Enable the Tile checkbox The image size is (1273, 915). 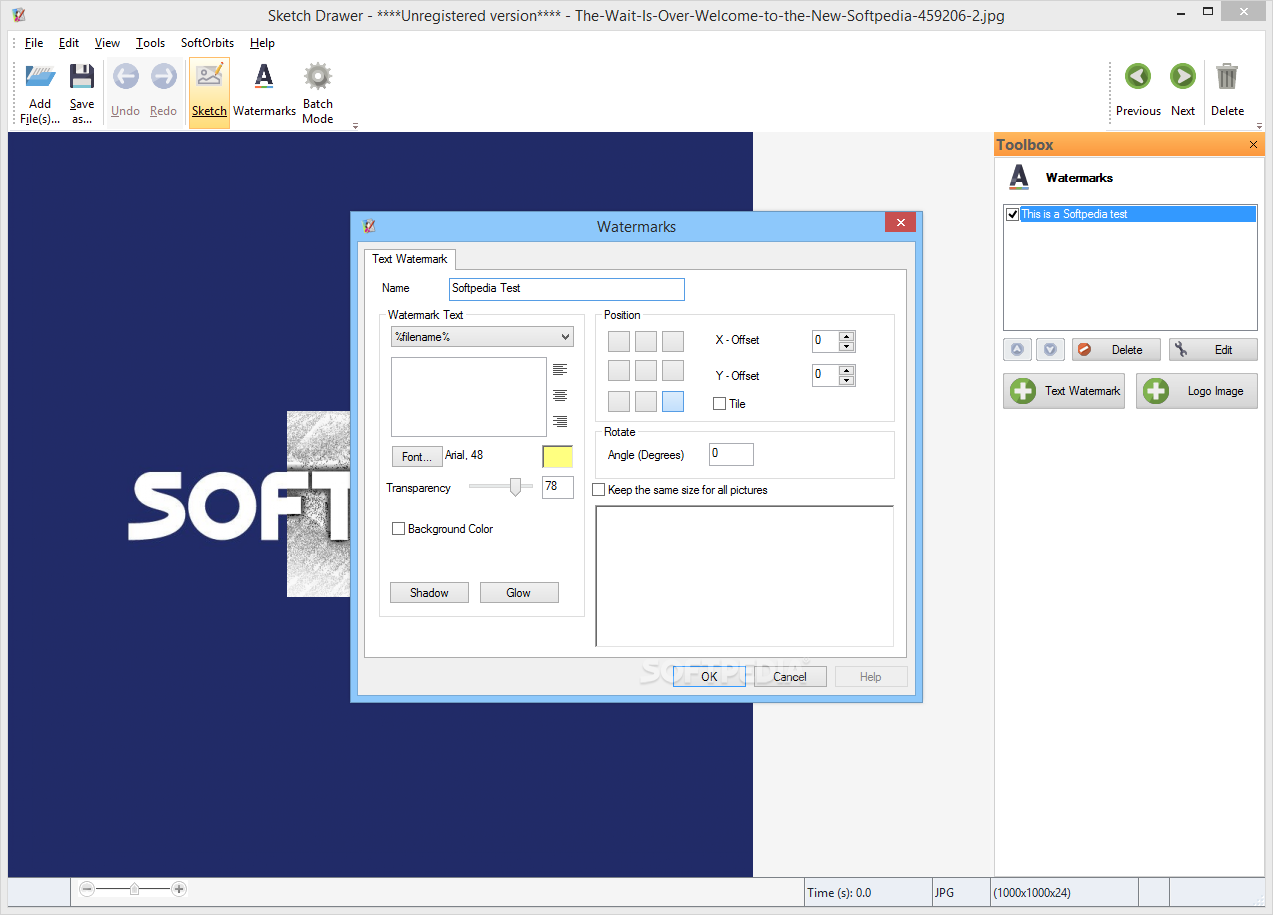[x=719, y=404]
